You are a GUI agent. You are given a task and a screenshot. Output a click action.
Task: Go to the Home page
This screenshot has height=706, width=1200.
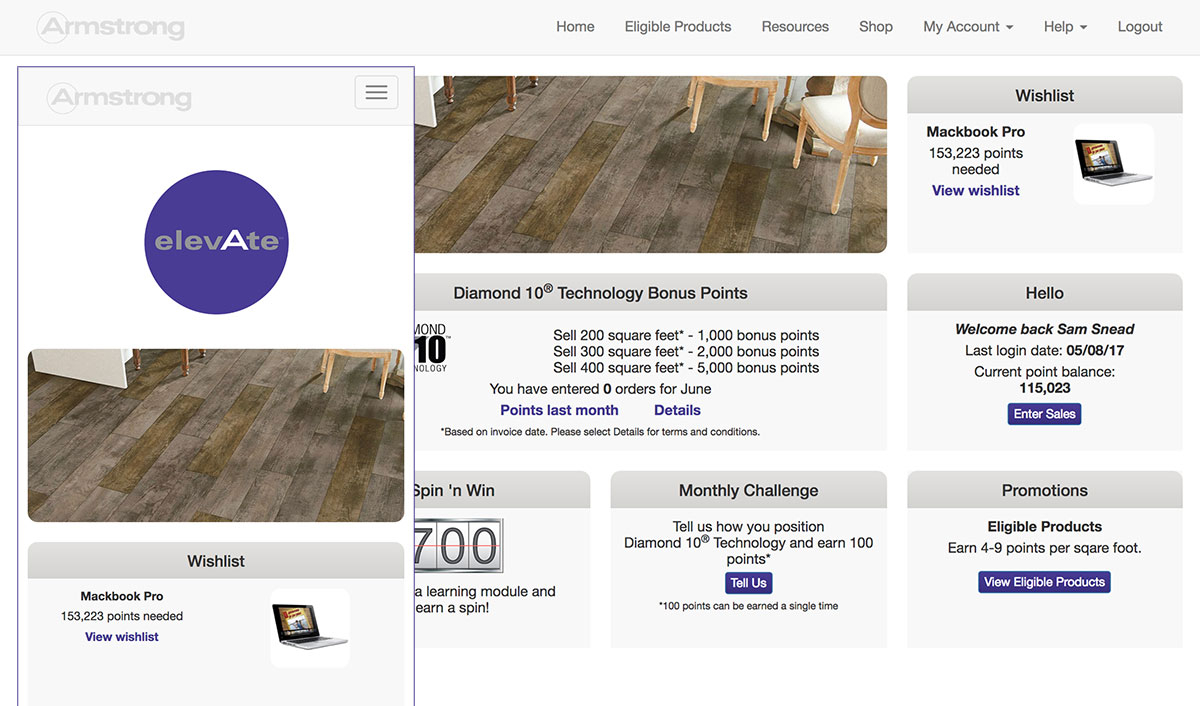[575, 27]
